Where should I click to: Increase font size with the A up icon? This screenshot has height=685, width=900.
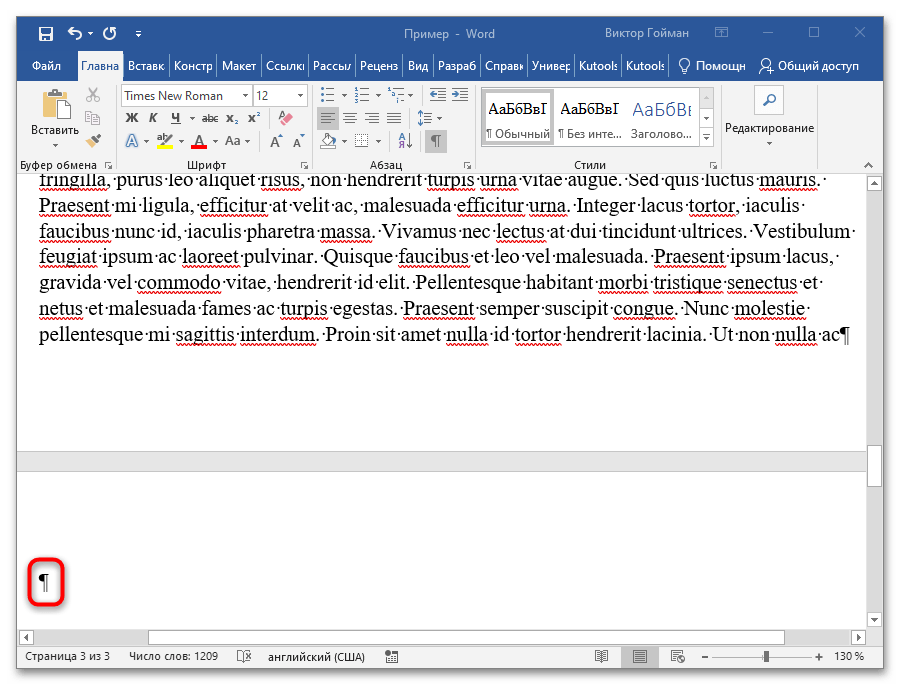click(277, 141)
